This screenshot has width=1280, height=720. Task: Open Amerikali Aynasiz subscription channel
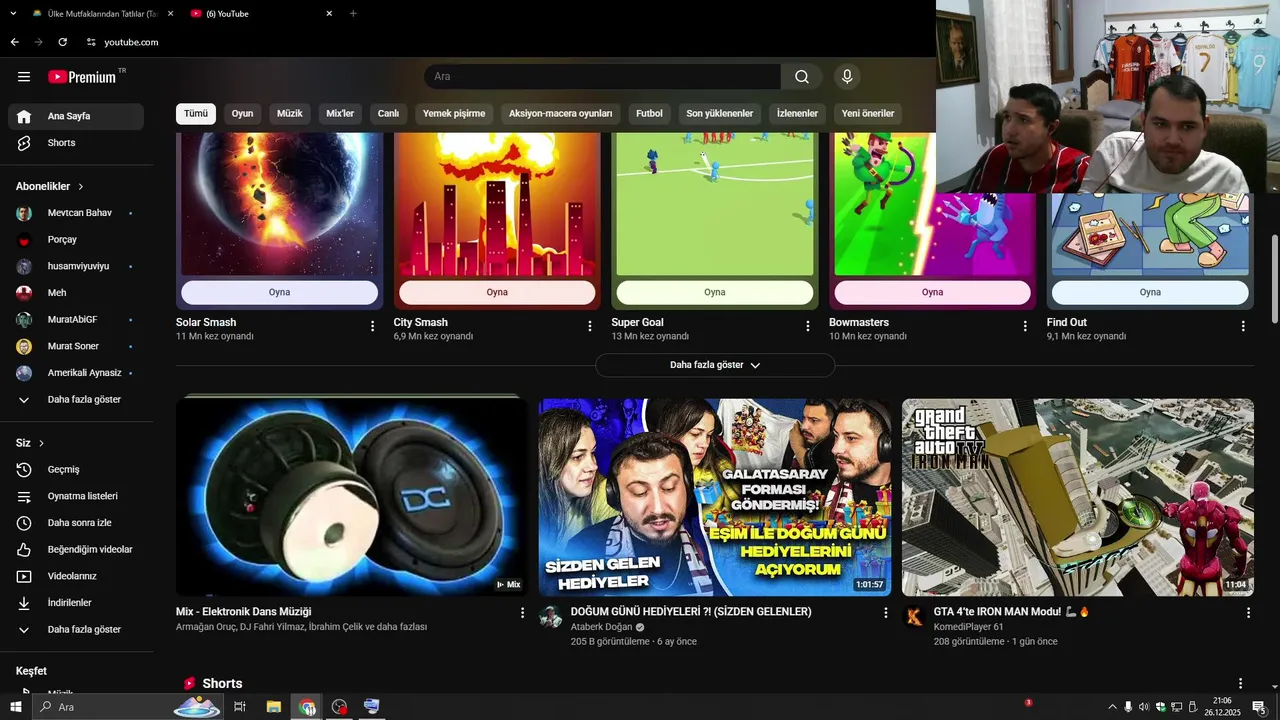[76, 373]
